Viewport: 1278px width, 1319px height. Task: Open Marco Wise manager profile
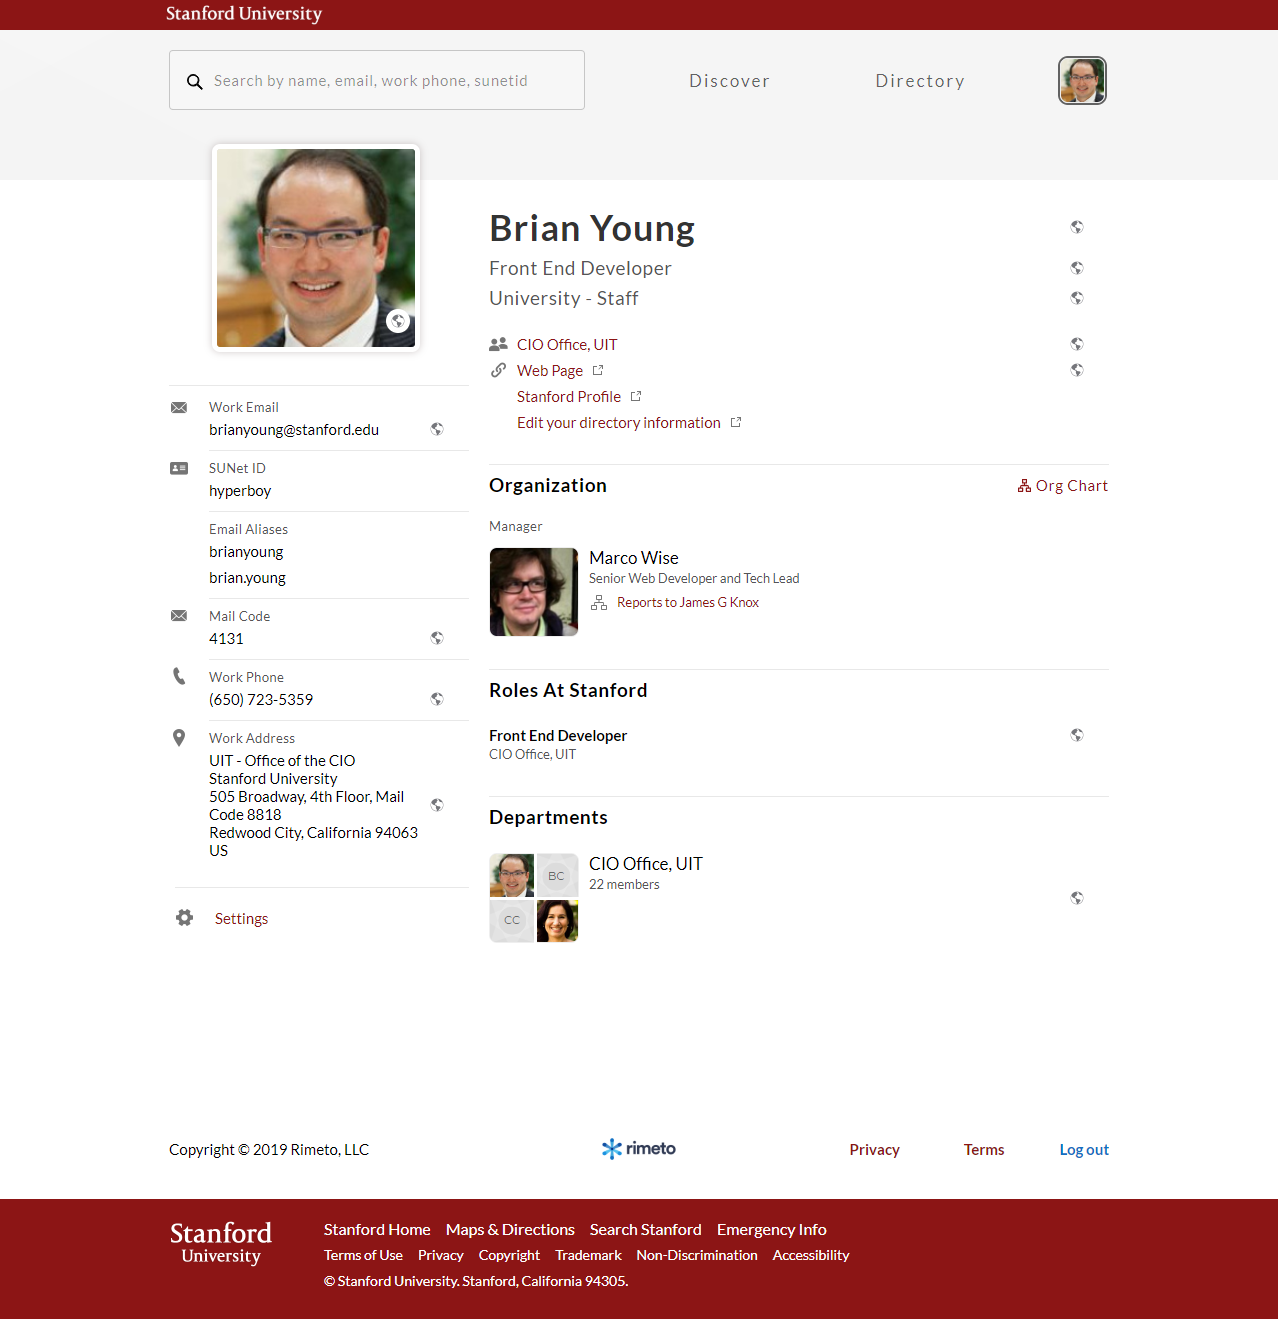point(634,557)
